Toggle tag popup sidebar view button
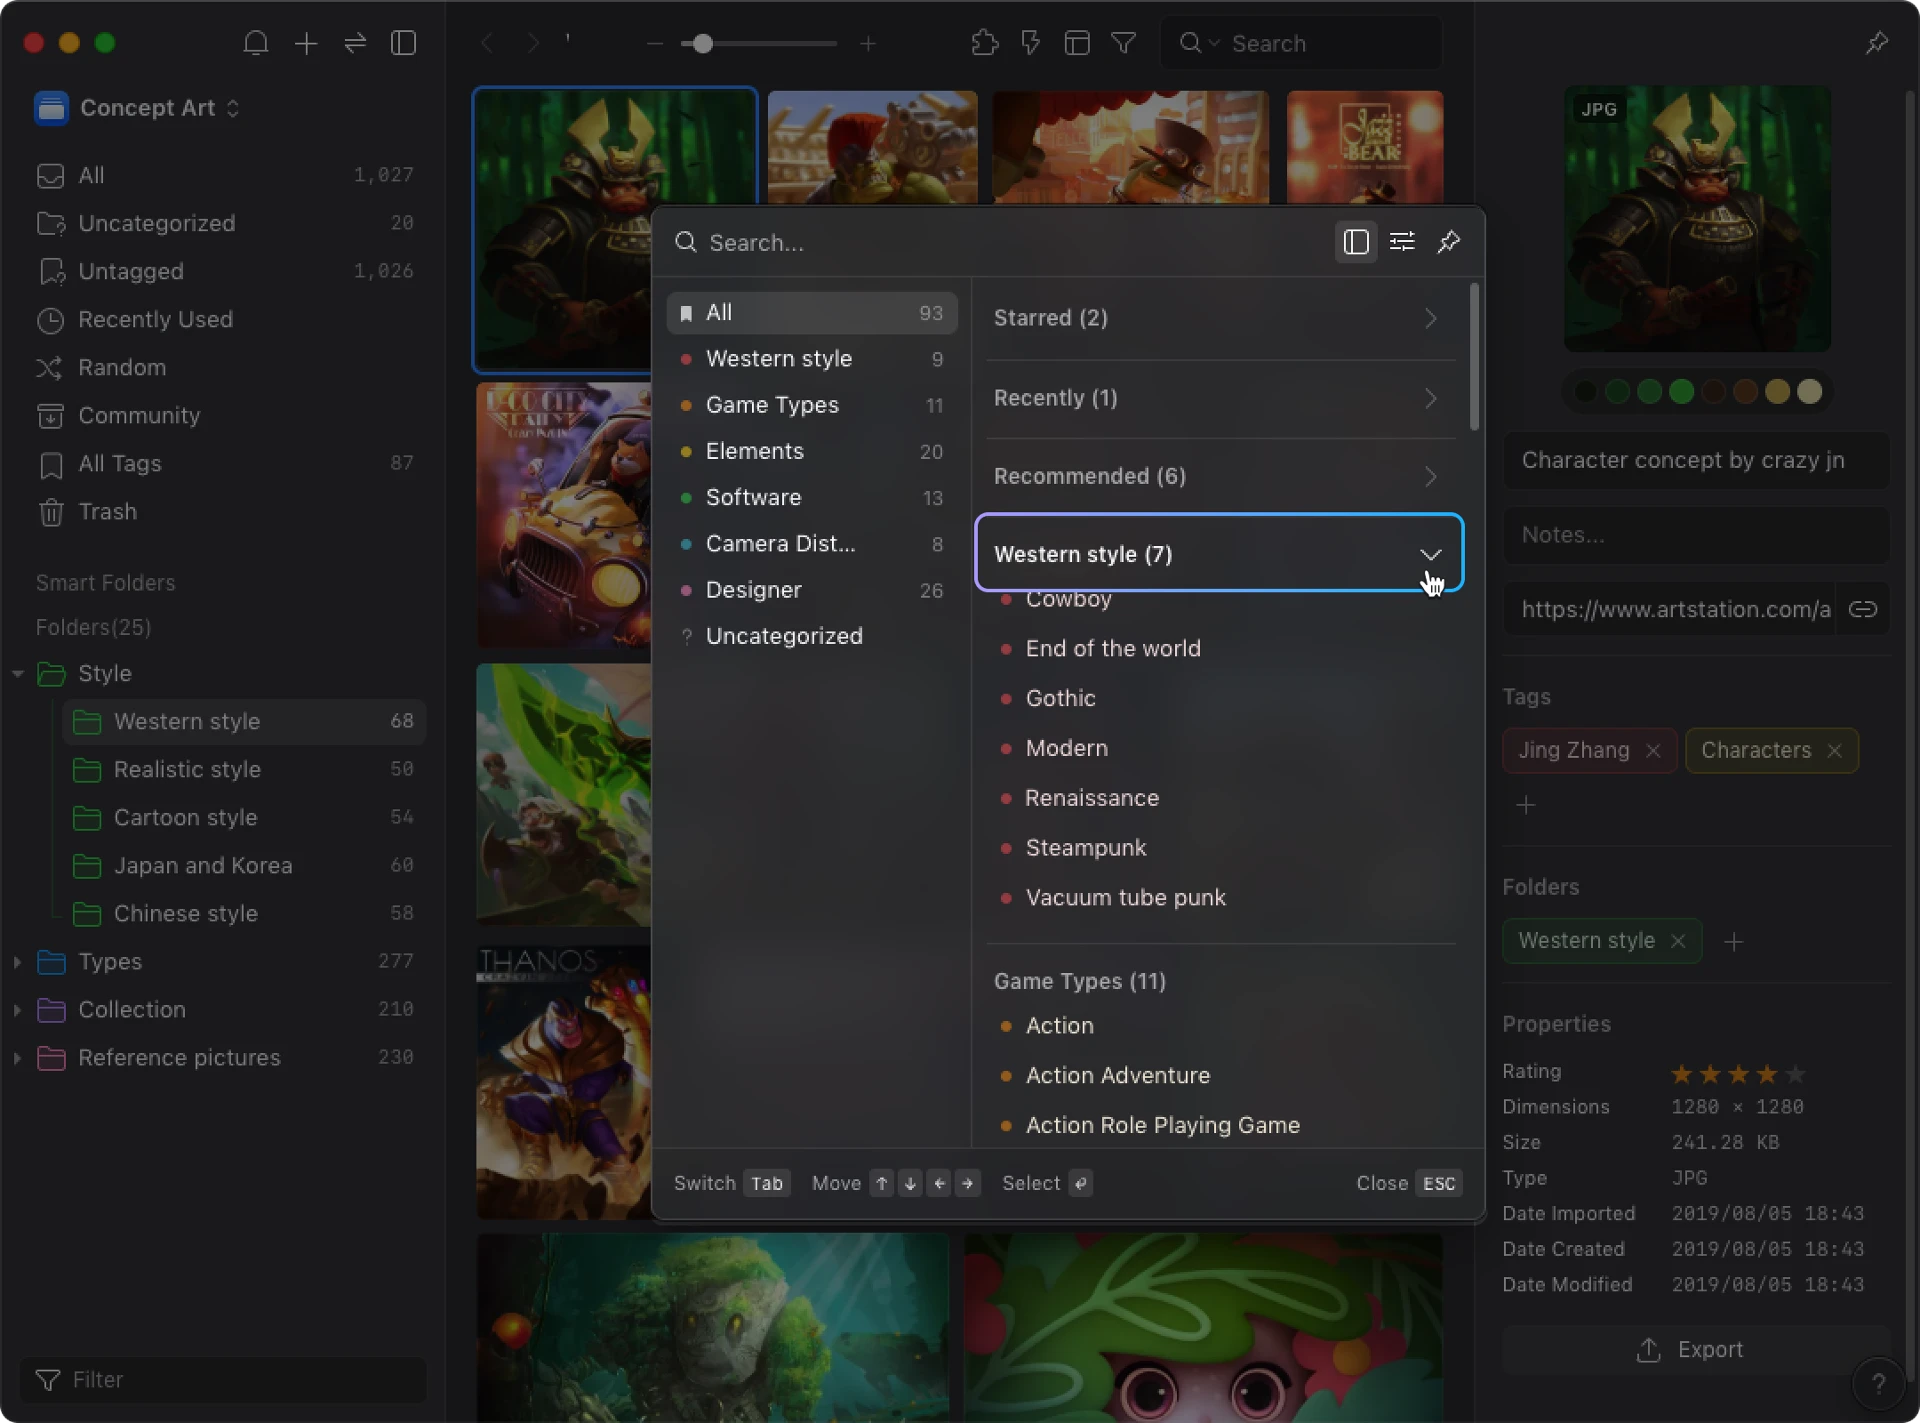 click(x=1355, y=242)
